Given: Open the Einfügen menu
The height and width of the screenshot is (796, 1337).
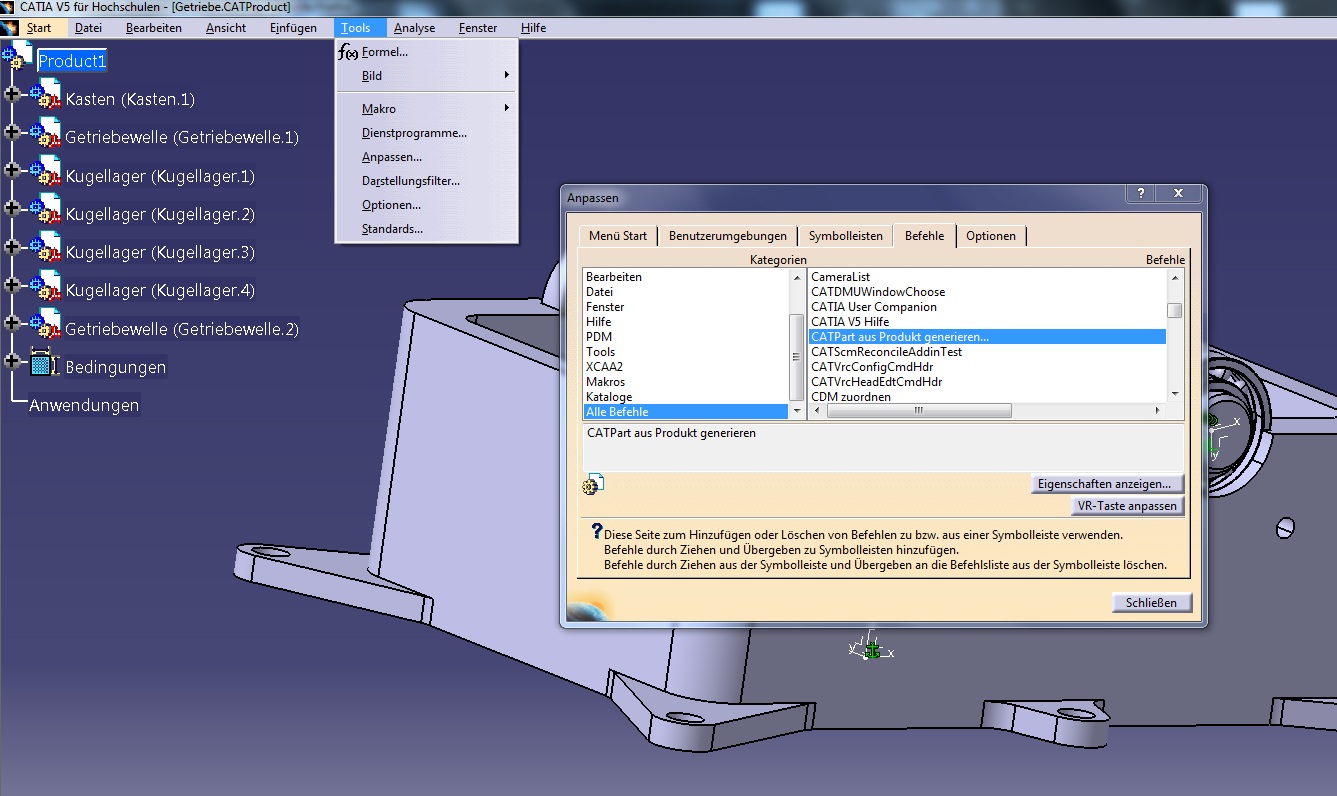Looking at the screenshot, I should coord(293,28).
